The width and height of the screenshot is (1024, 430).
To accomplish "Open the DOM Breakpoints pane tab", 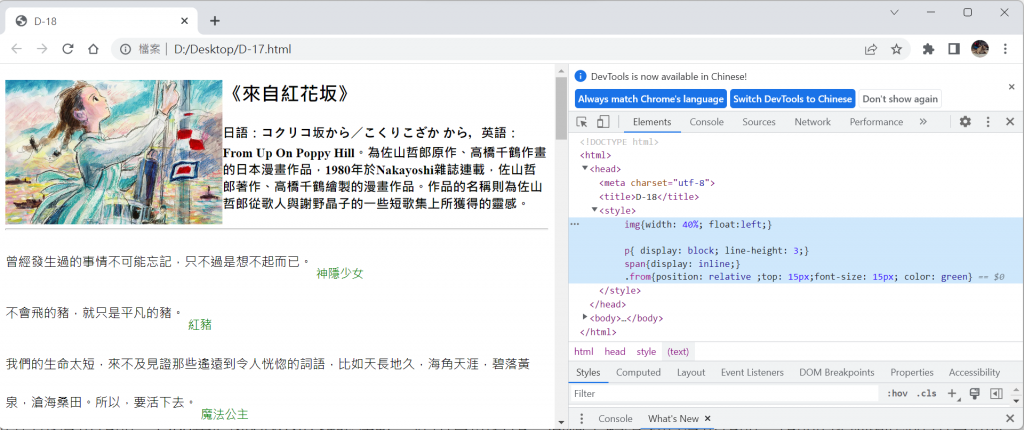I will 837,372.
